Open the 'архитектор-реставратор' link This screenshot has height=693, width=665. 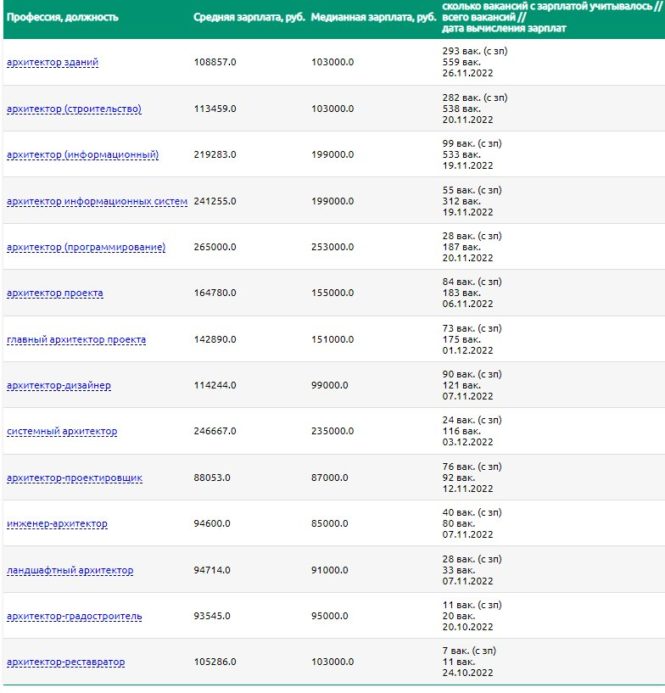pos(66,662)
